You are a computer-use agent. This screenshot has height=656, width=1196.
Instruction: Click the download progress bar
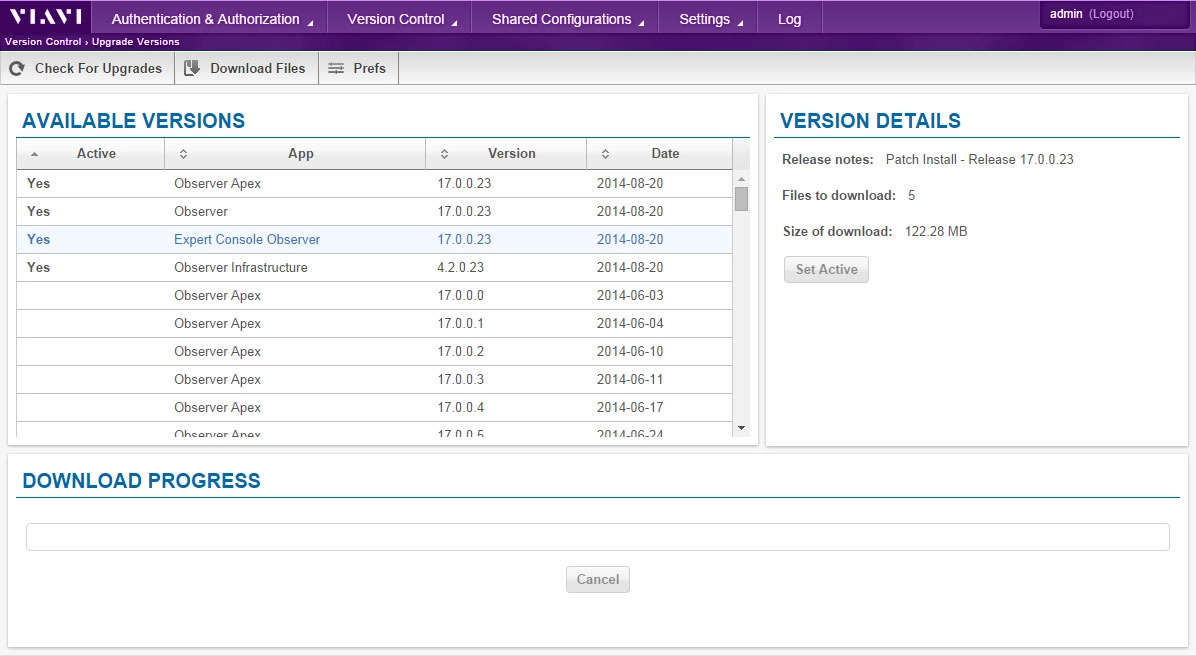click(598, 537)
